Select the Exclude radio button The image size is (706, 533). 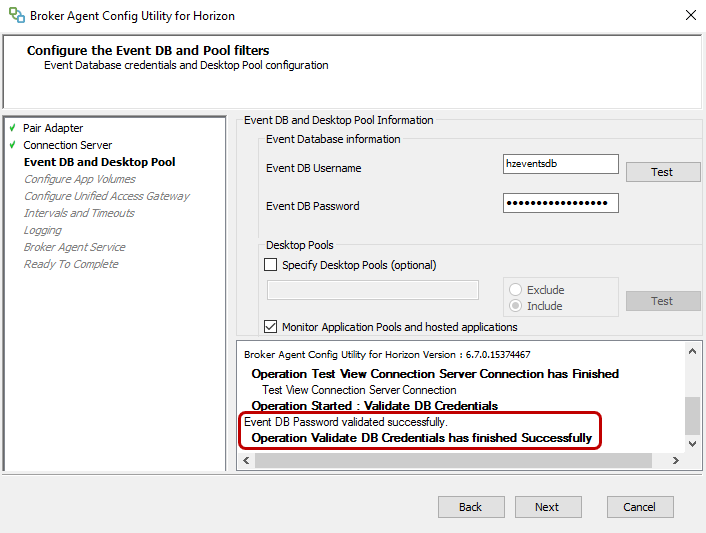point(516,290)
